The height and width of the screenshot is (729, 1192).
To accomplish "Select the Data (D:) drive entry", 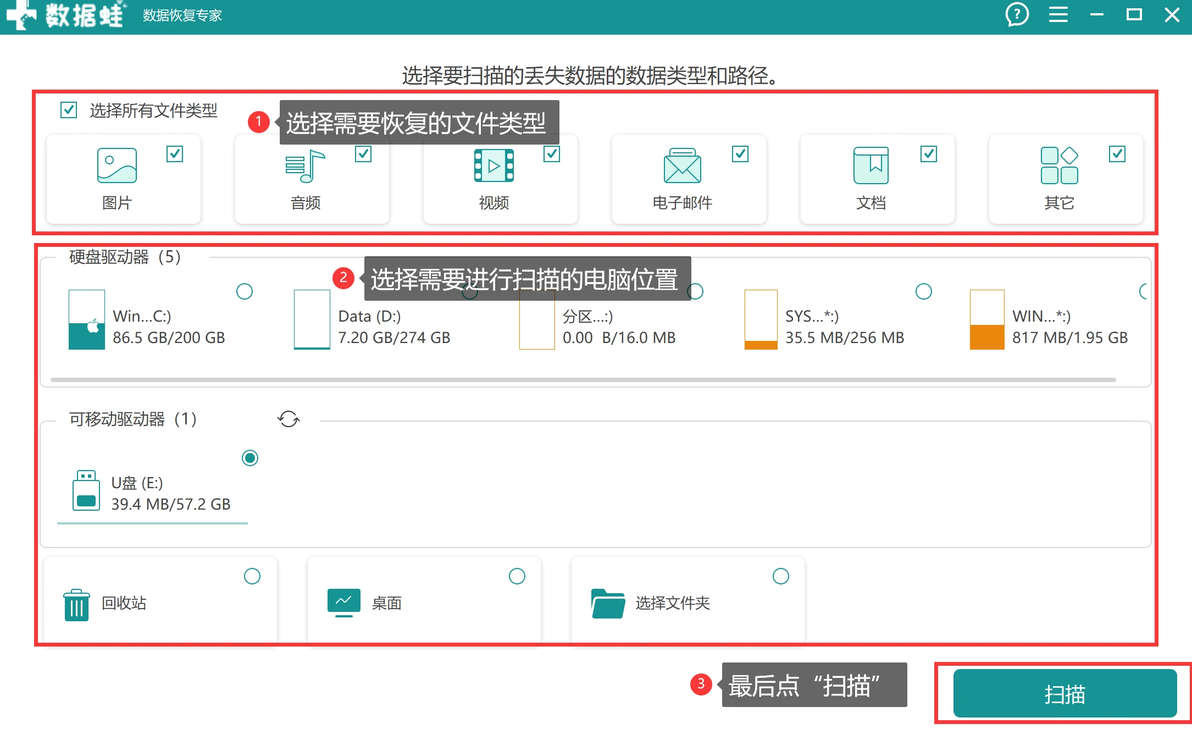I will (x=372, y=320).
